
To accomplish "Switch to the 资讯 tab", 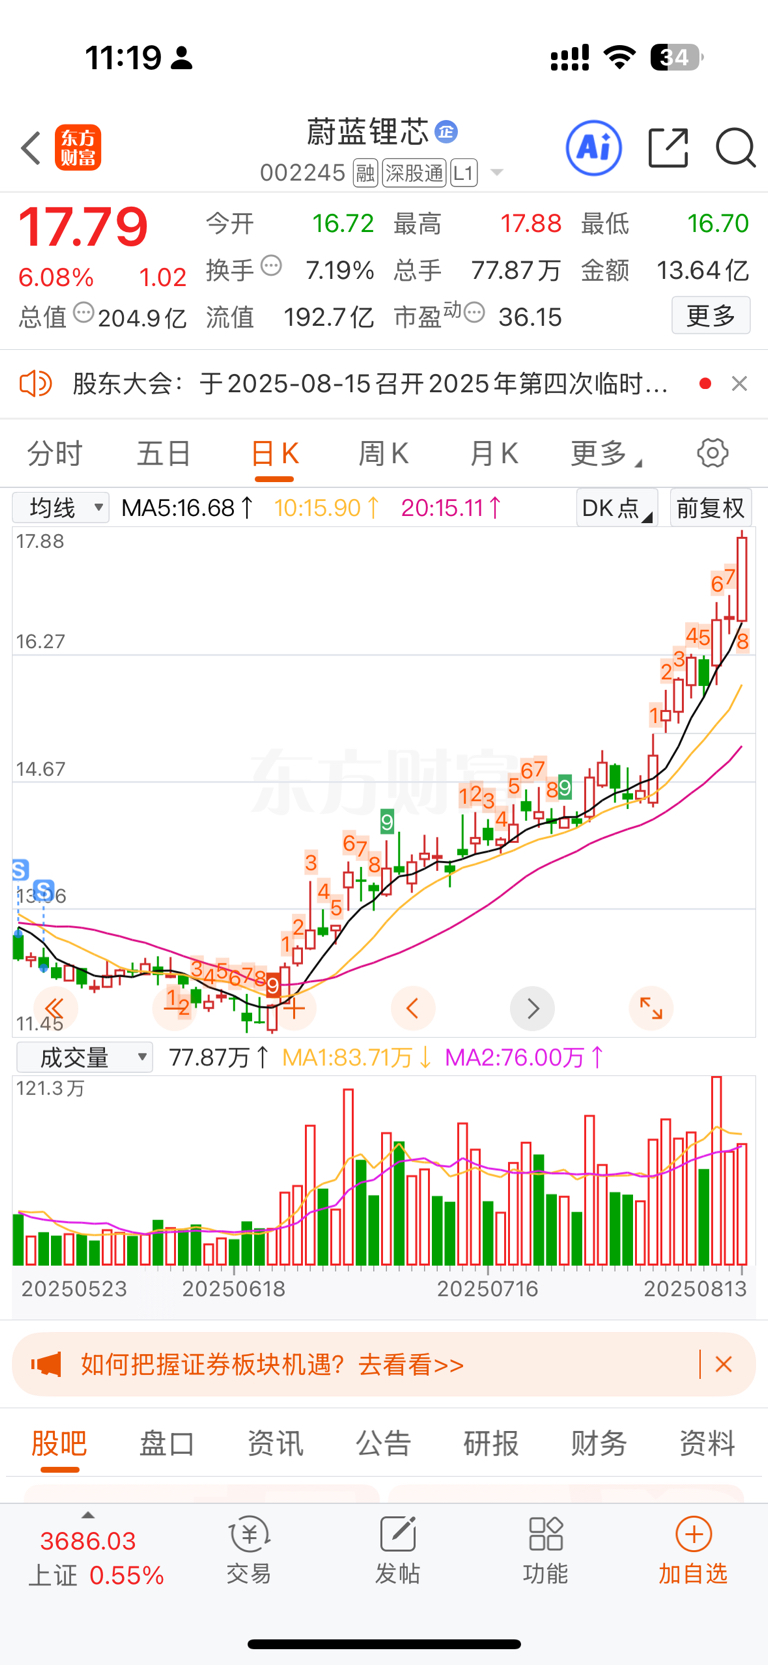I will [275, 1443].
